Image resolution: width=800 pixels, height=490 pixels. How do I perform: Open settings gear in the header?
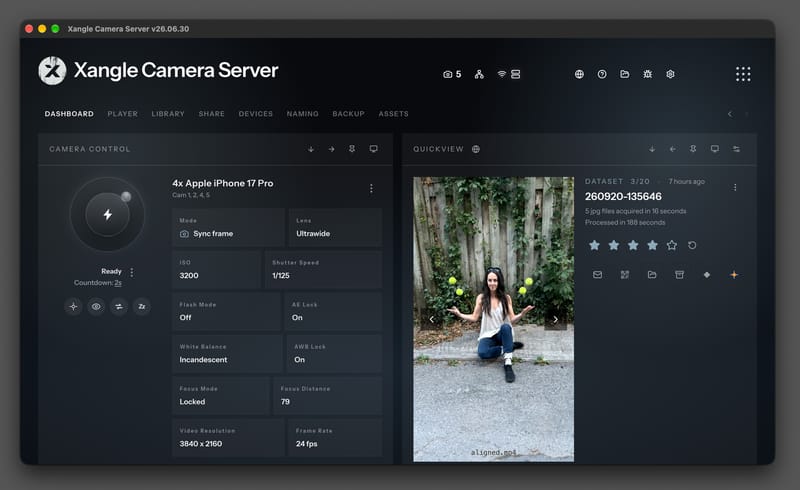670,75
